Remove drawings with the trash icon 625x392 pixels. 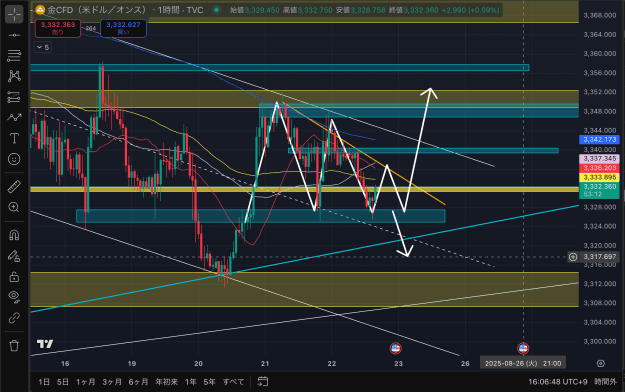click(14, 345)
